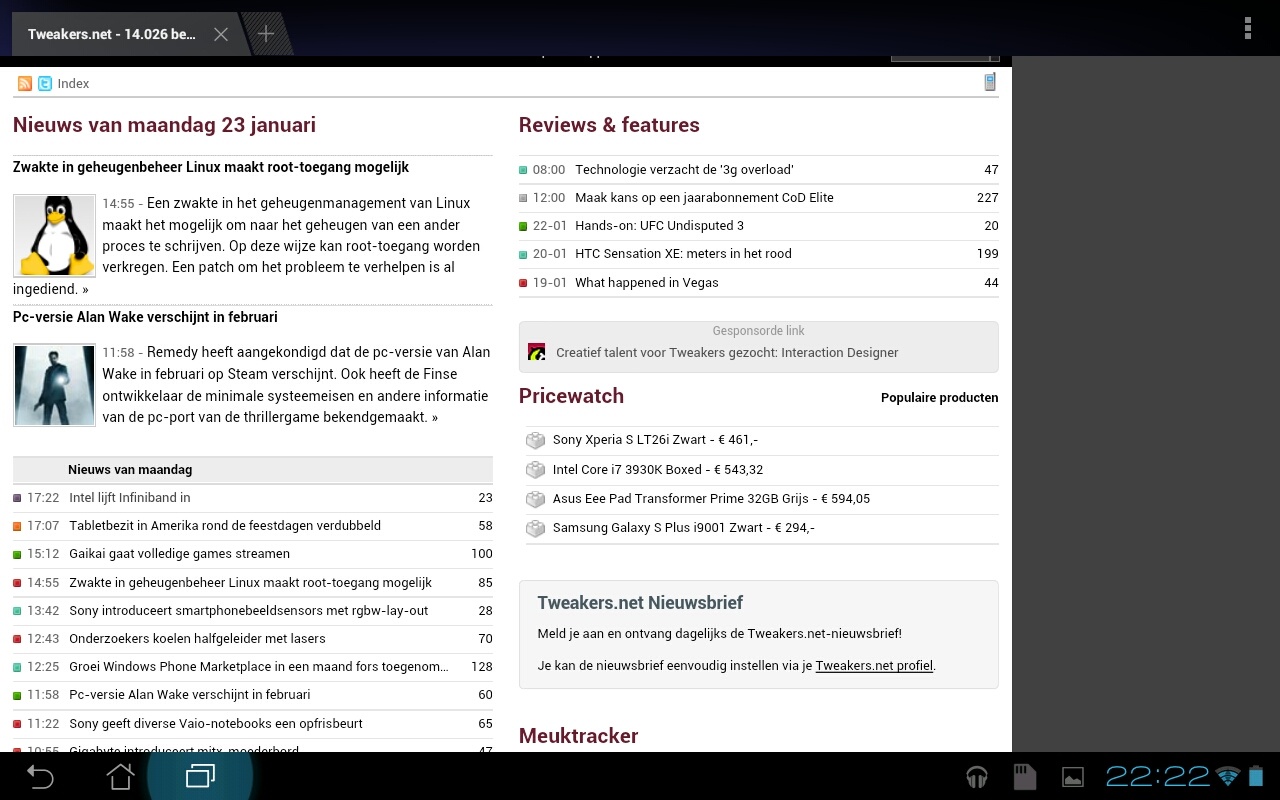This screenshot has width=1280, height=800.
Task: Open the Index link
Action: click(73, 84)
